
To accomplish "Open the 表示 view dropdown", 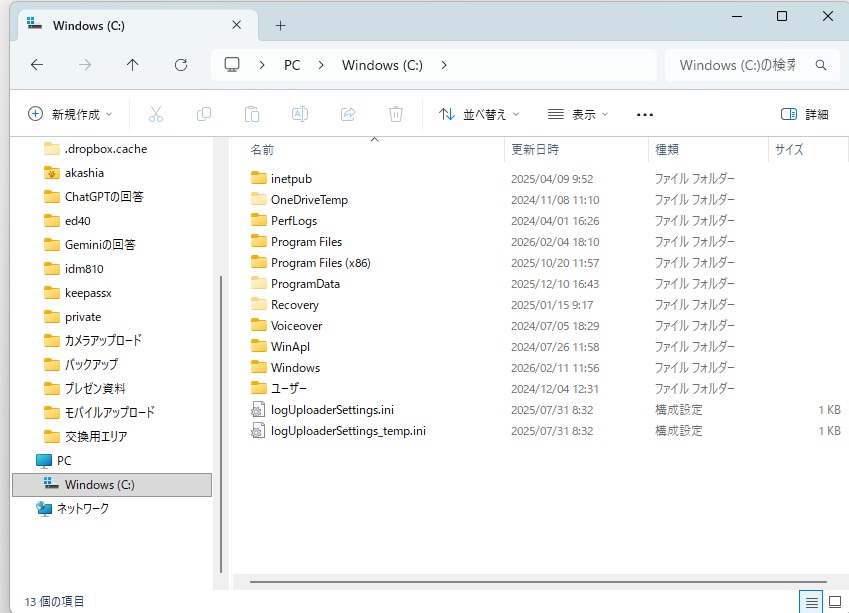I will point(578,114).
